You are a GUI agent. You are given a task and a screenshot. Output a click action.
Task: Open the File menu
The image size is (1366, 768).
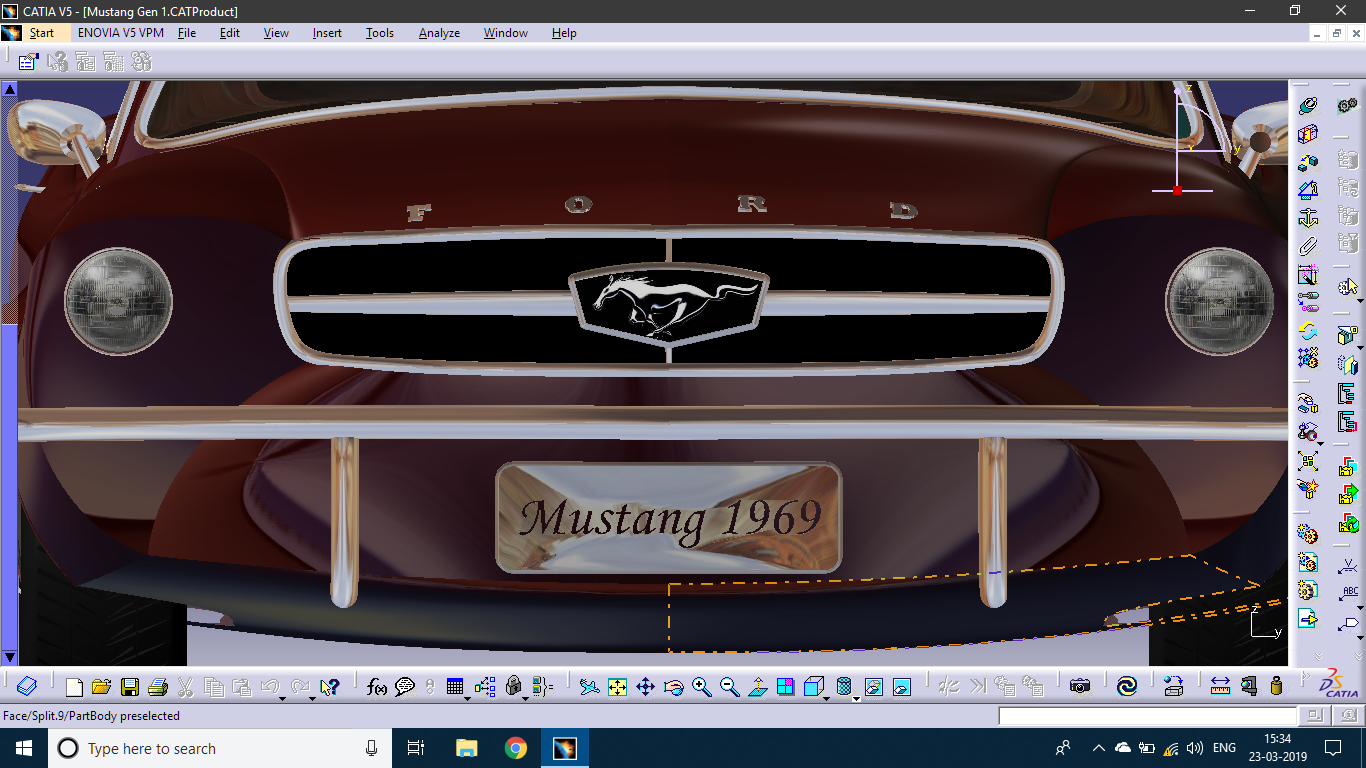(187, 33)
